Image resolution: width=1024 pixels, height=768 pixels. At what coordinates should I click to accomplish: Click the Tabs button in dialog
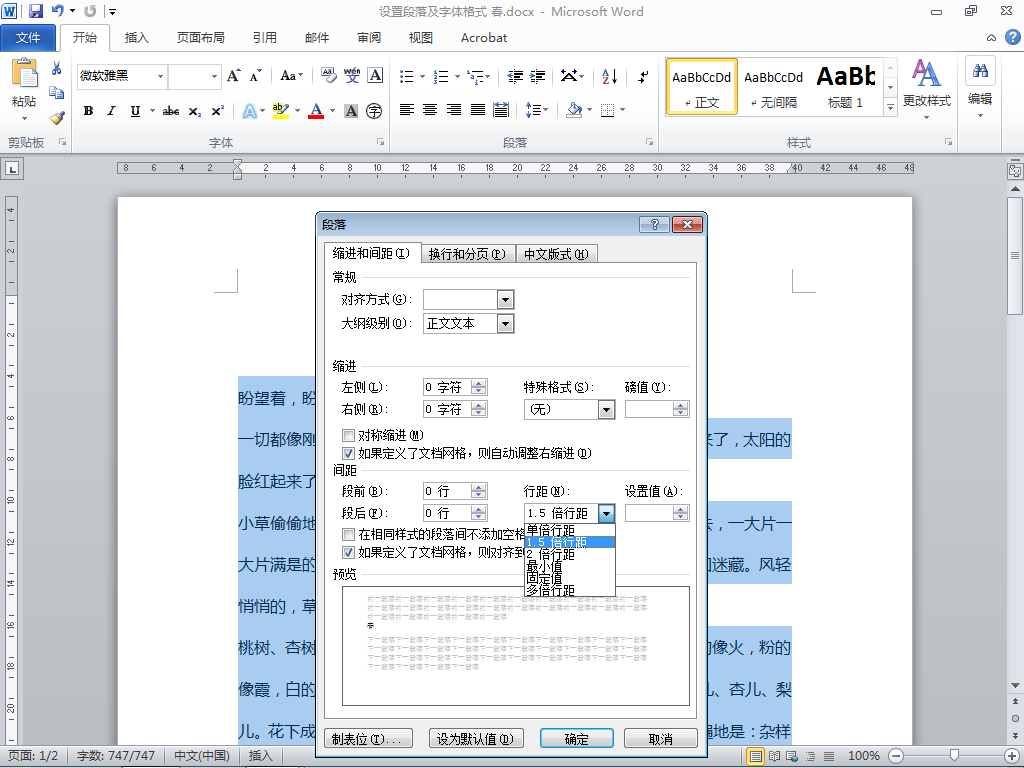coord(368,739)
